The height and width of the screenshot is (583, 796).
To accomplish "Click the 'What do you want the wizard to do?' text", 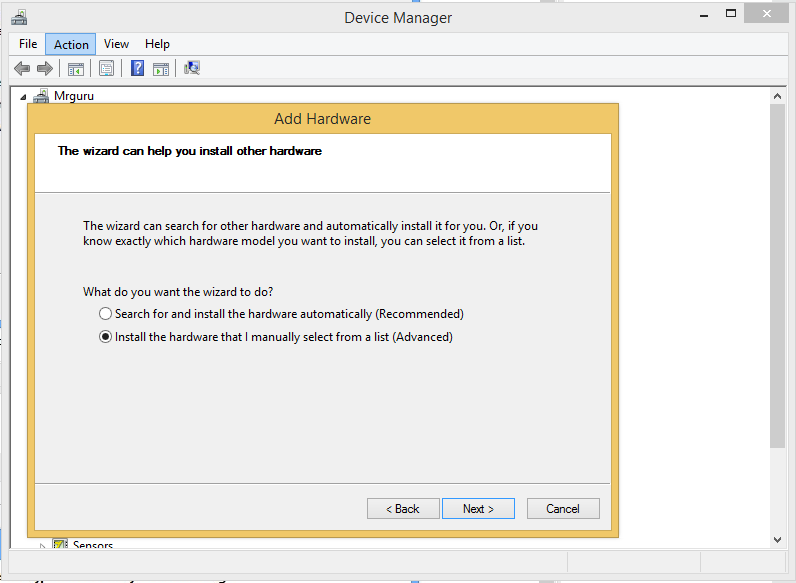I will pos(178,292).
